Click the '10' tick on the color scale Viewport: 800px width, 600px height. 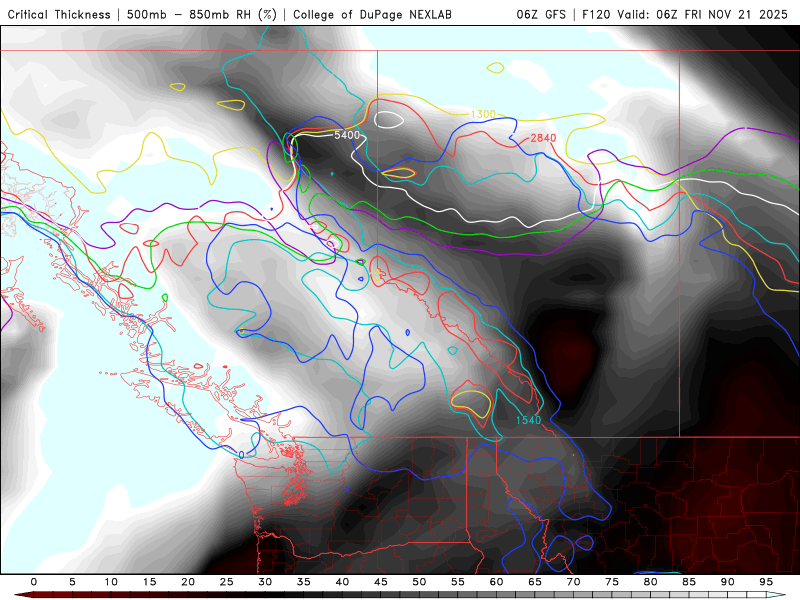111,582
